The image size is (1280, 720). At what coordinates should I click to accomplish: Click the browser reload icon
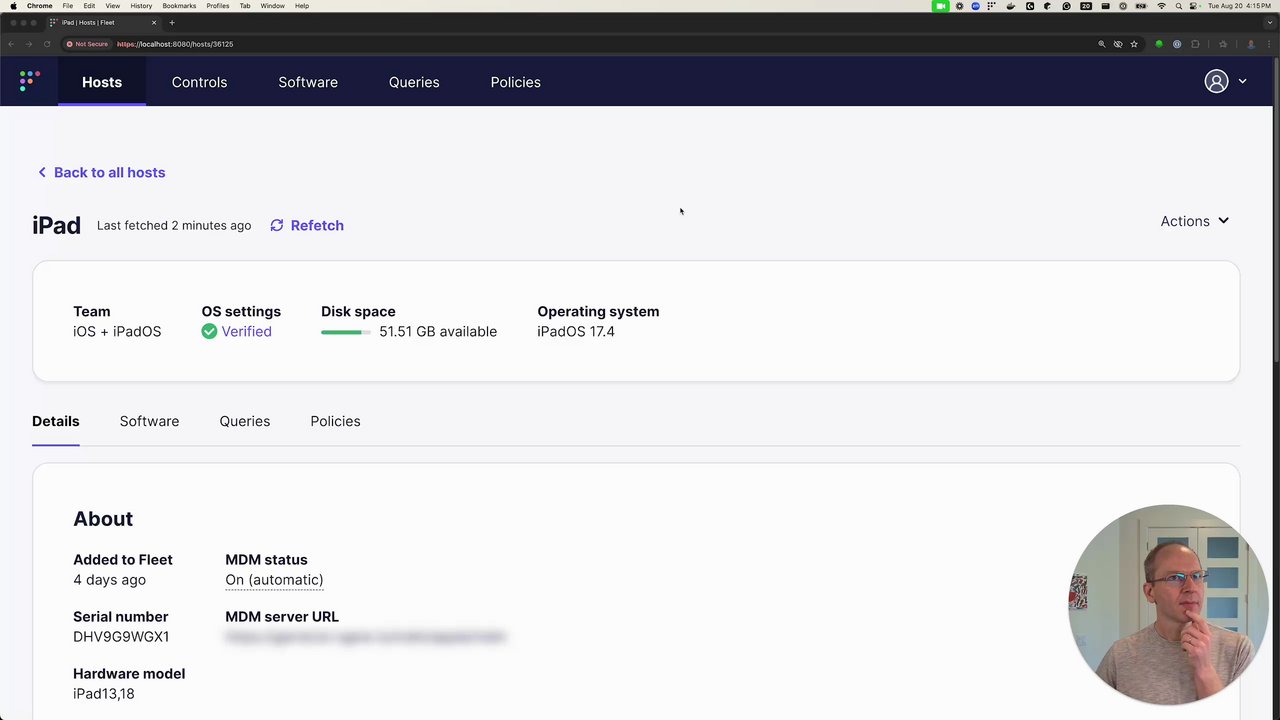[46, 44]
